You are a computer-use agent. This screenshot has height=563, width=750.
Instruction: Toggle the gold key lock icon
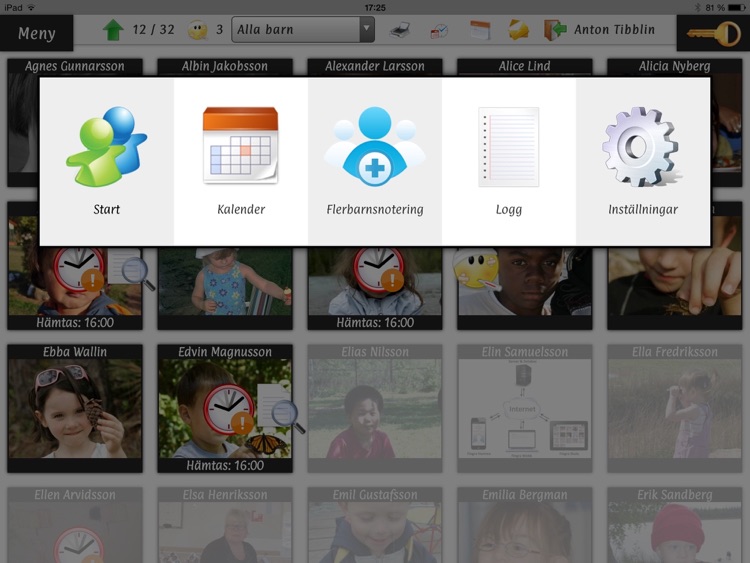(x=713, y=33)
